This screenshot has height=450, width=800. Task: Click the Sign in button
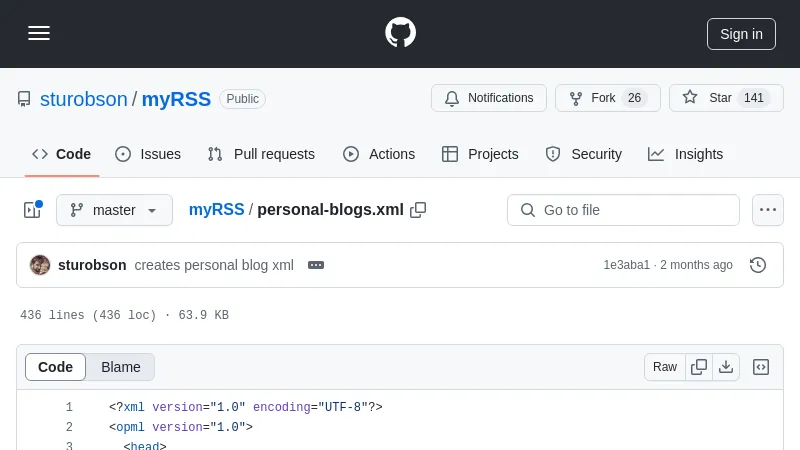(x=741, y=33)
